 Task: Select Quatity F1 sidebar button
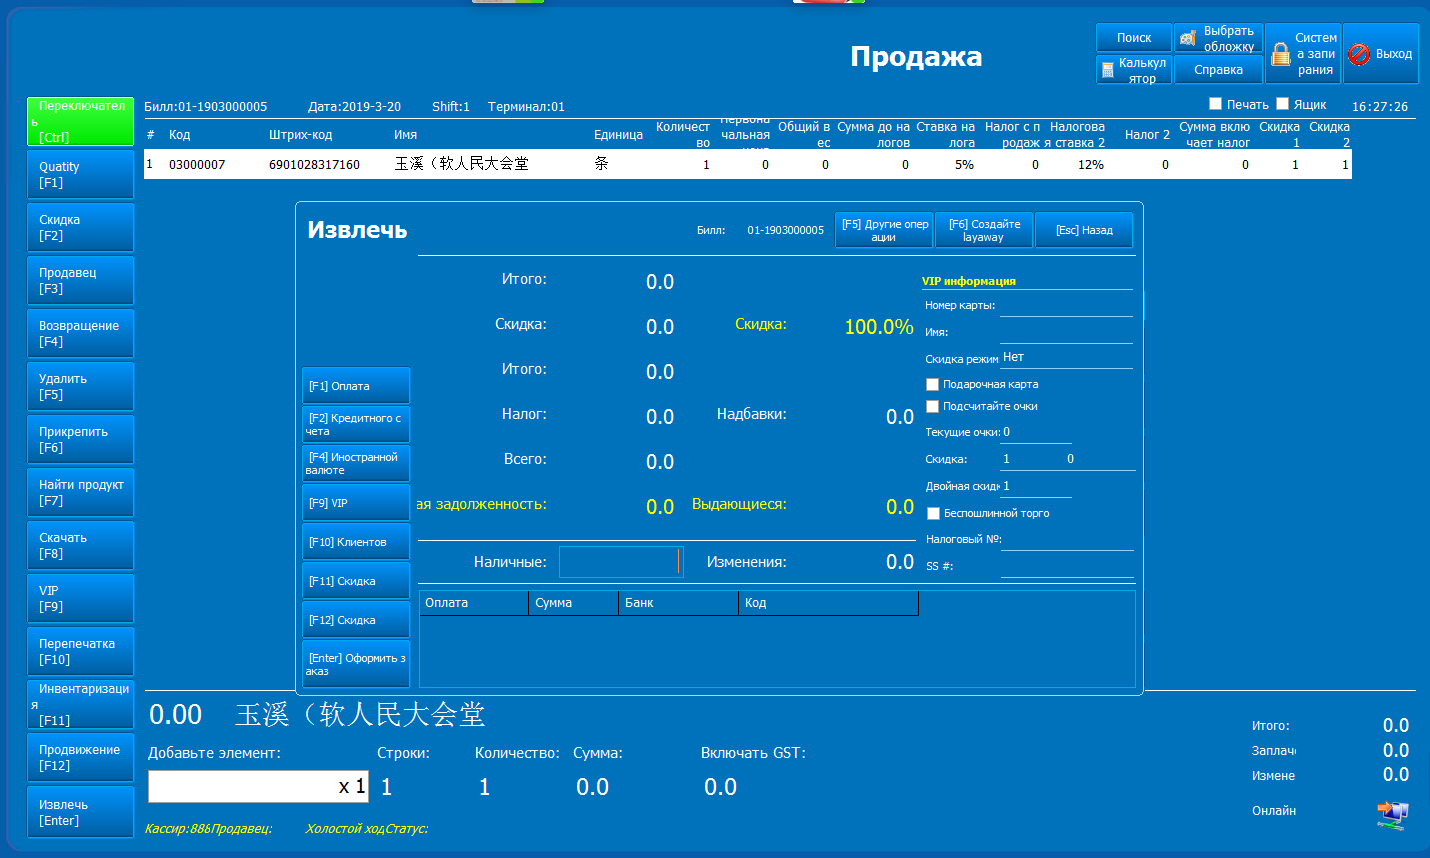[x=80, y=174]
